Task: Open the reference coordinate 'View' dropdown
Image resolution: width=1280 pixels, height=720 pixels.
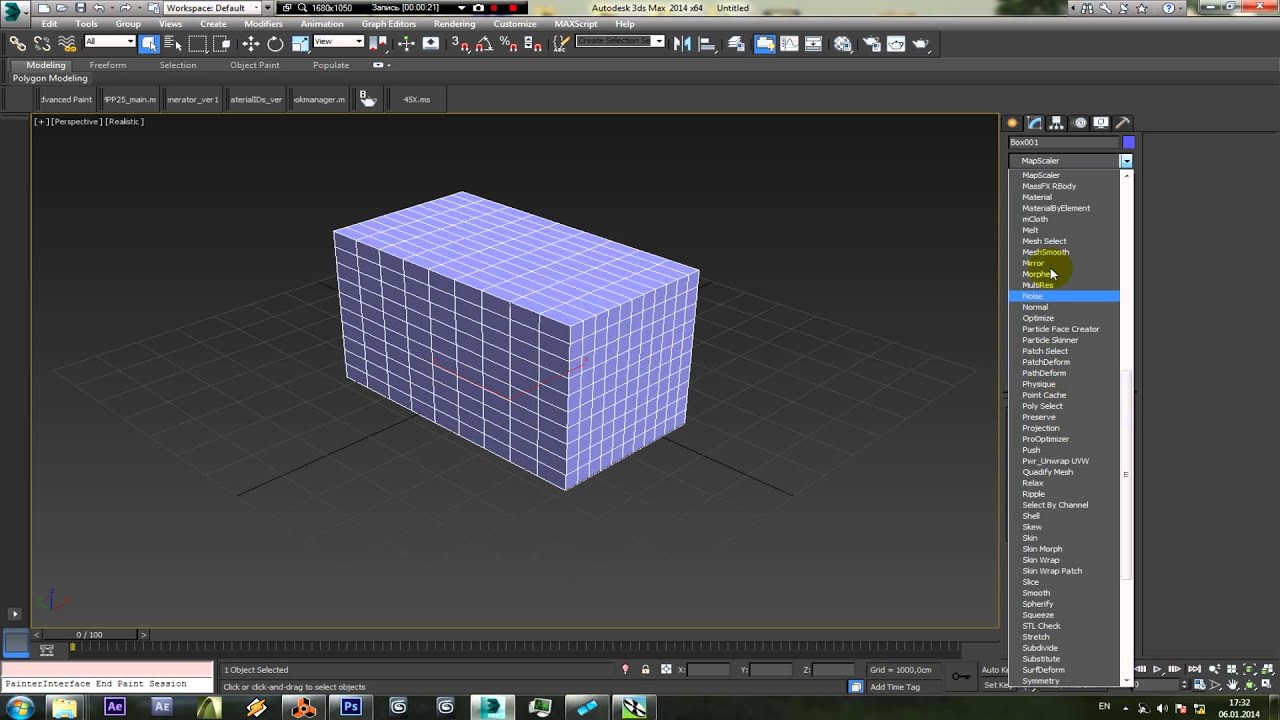Action: pos(338,42)
